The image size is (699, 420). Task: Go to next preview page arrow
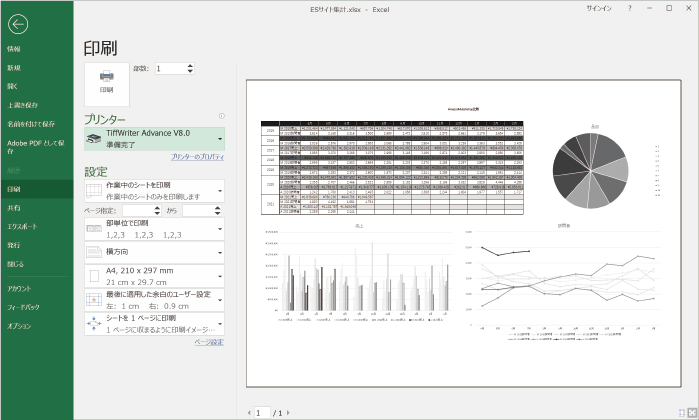288,412
